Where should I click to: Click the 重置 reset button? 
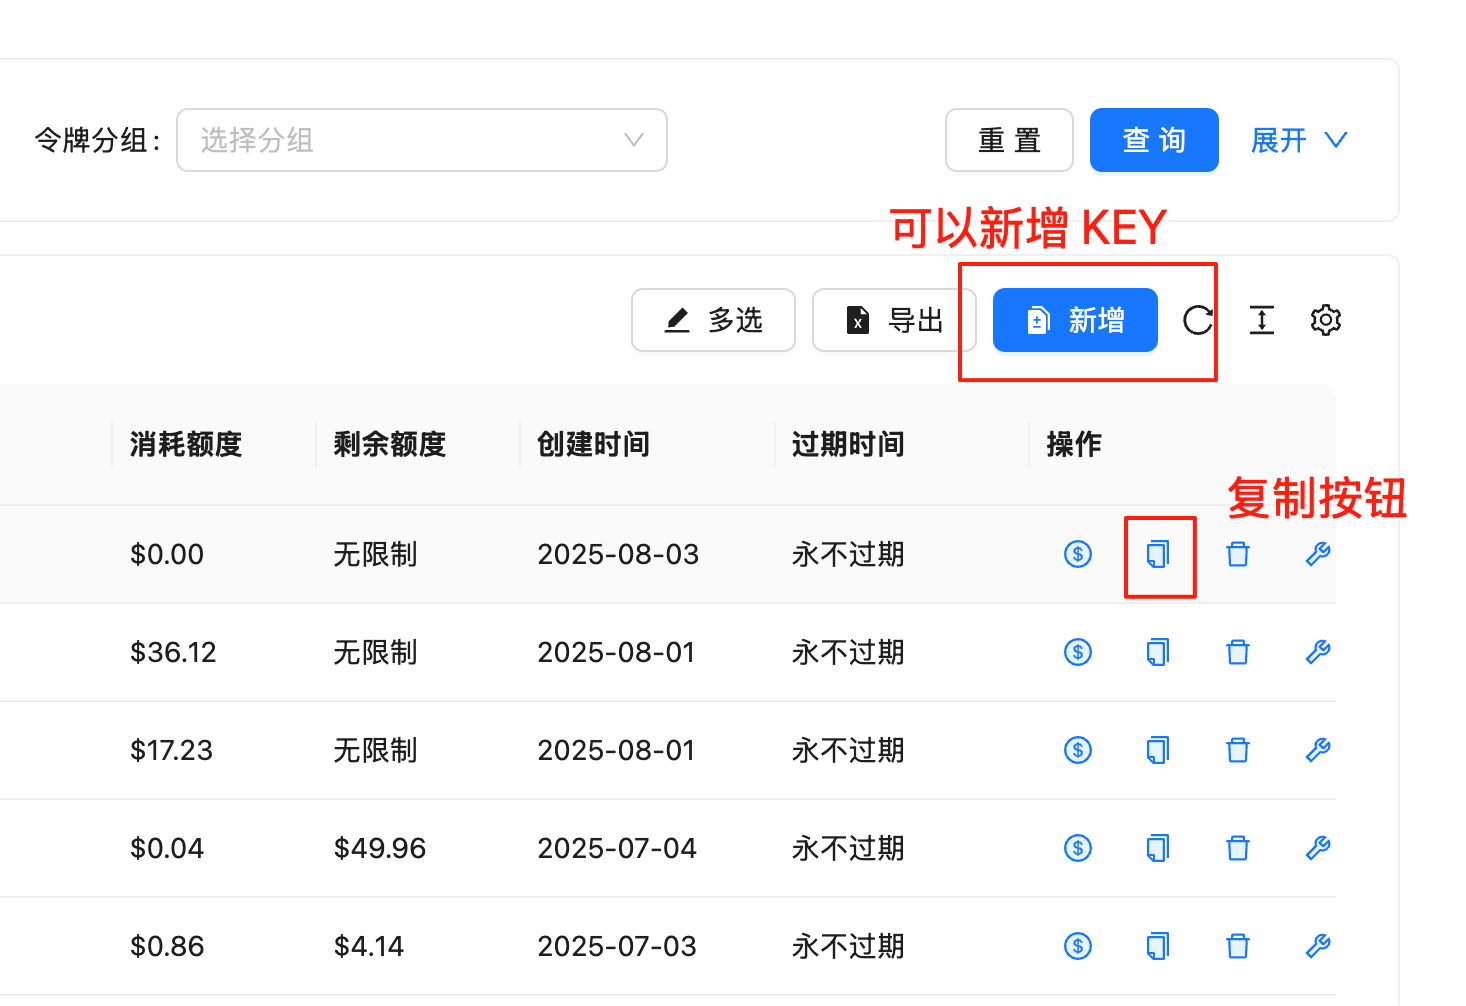1009,140
